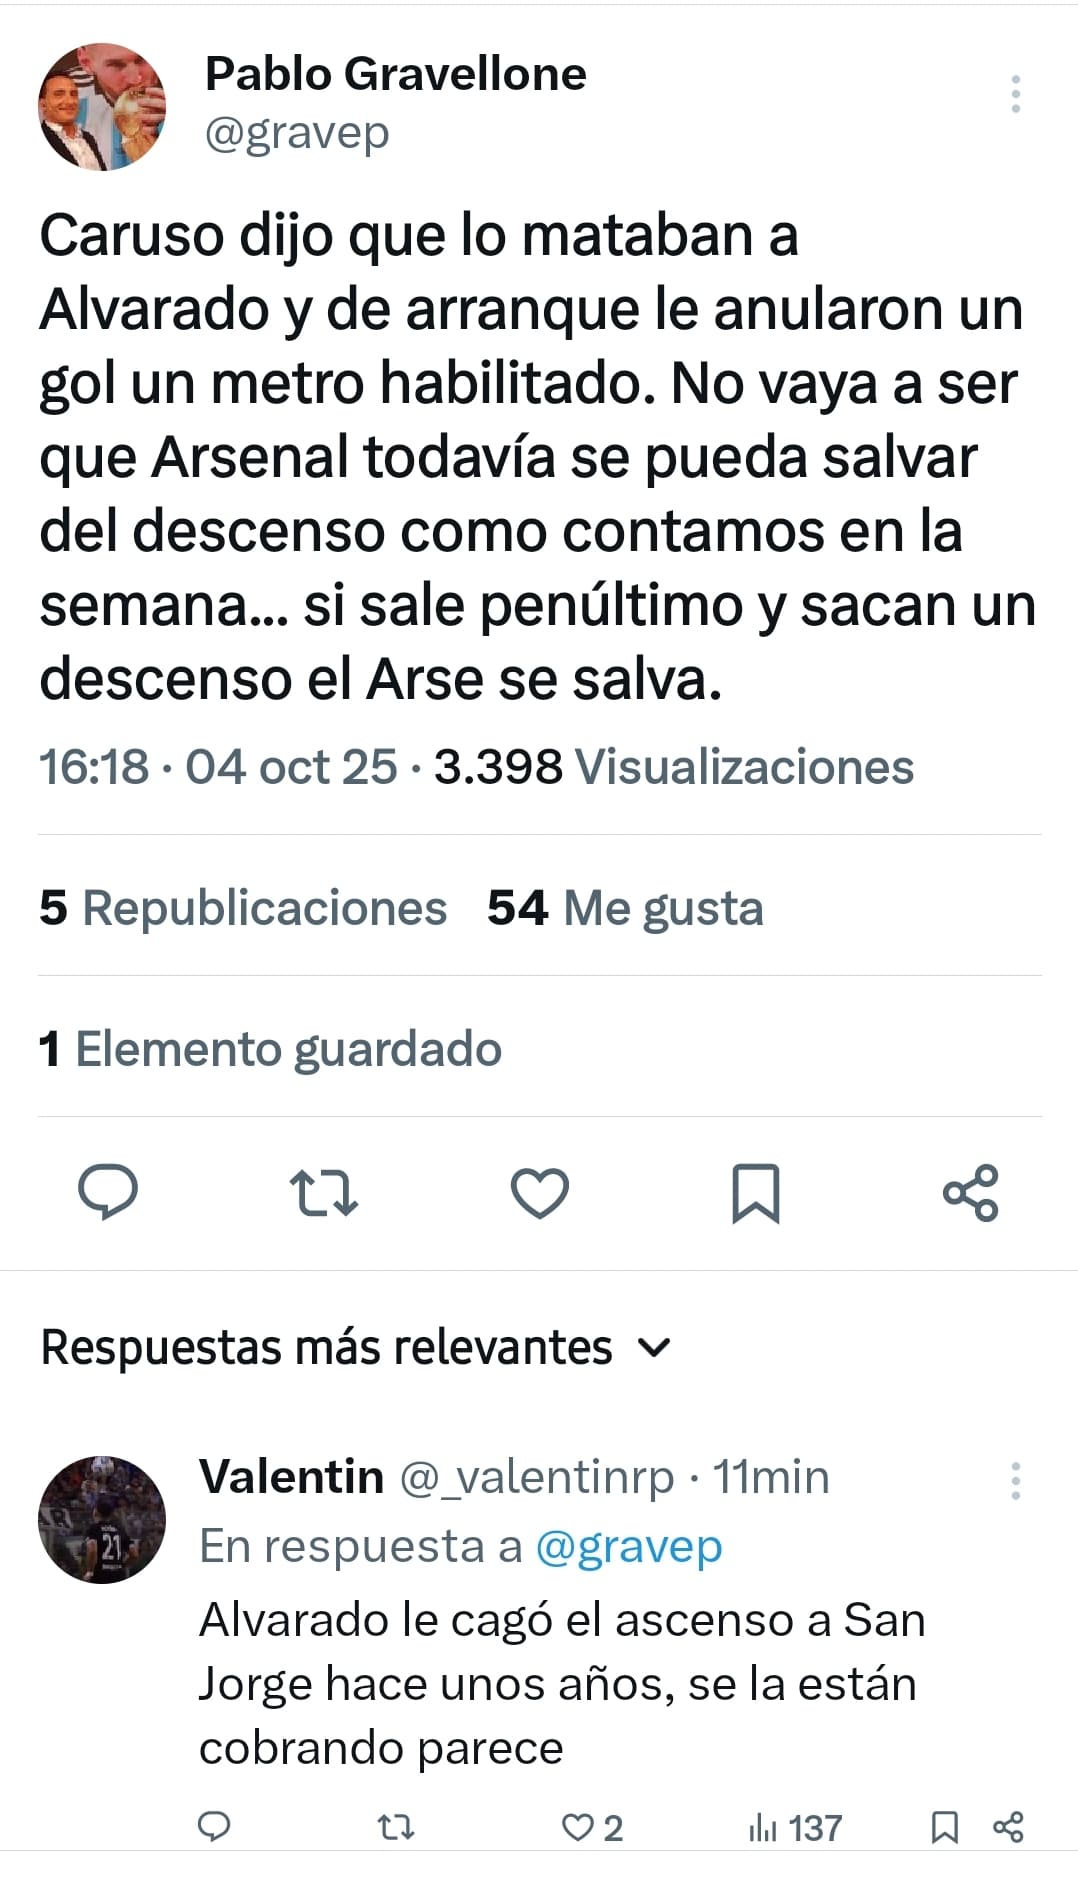Screen dimensions: 1078x1886
Task: Share Valentin's reply
Action: pos(1008,1827)
